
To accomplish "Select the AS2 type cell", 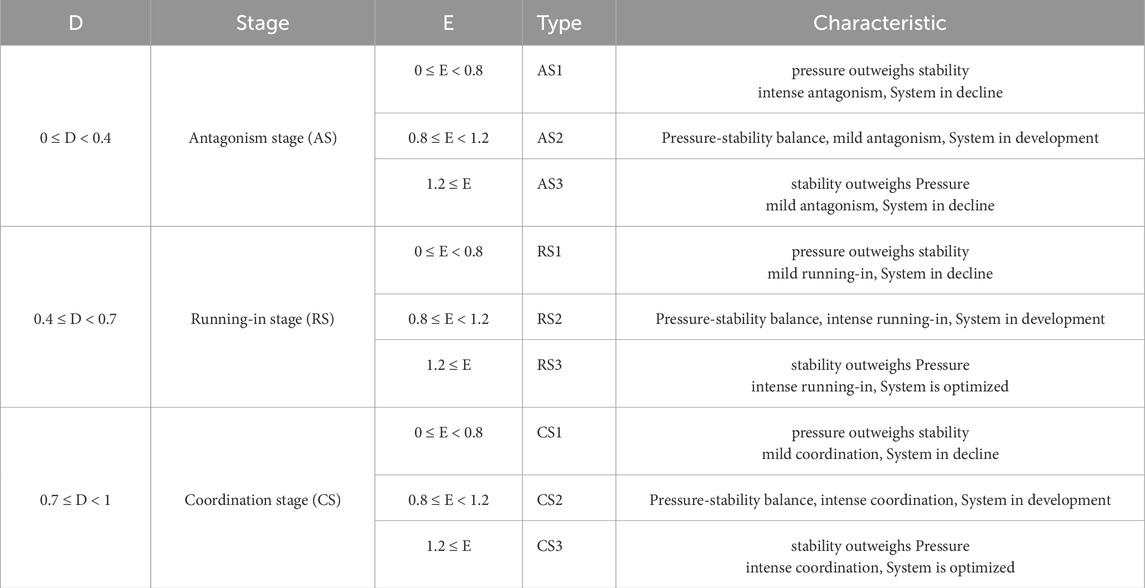I will (x=551, y=139).
